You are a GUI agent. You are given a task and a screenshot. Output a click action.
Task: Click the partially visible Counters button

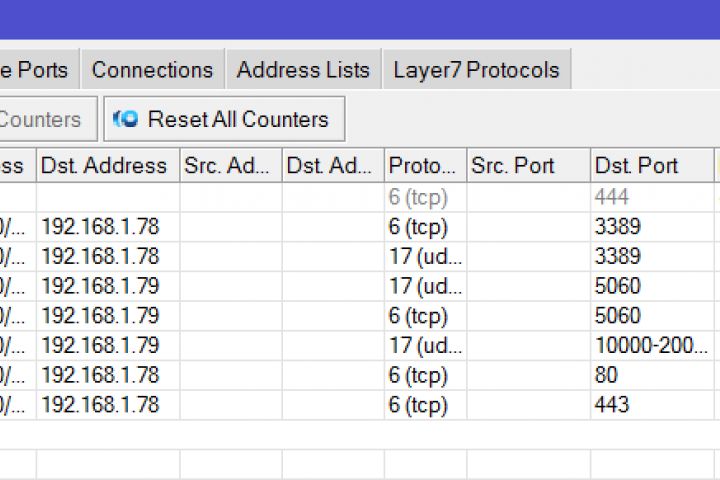coord(44,119)
